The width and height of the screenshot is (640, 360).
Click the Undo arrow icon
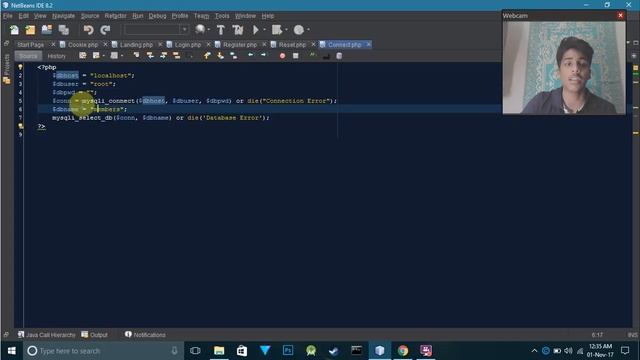click(x=89, y=30)
